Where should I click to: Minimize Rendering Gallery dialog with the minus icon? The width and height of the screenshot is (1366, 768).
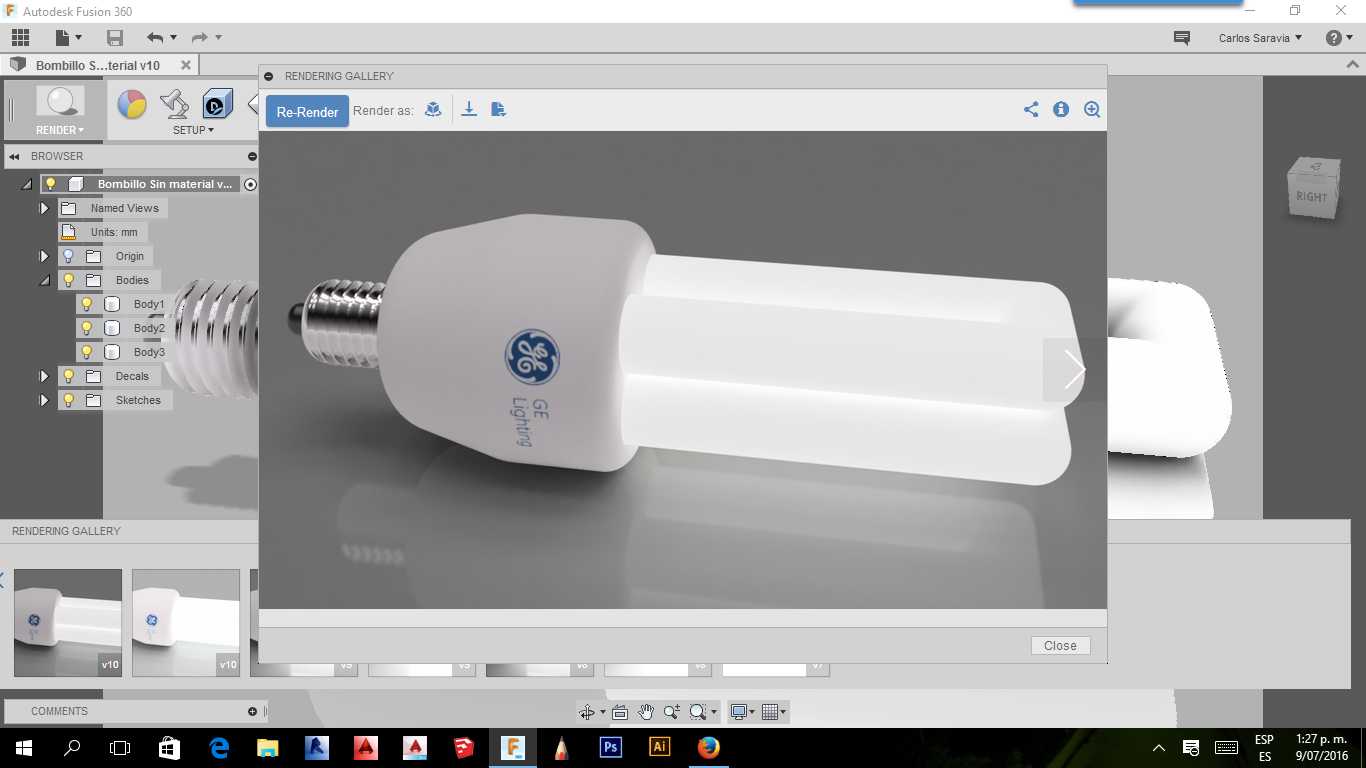coord(268,76)
